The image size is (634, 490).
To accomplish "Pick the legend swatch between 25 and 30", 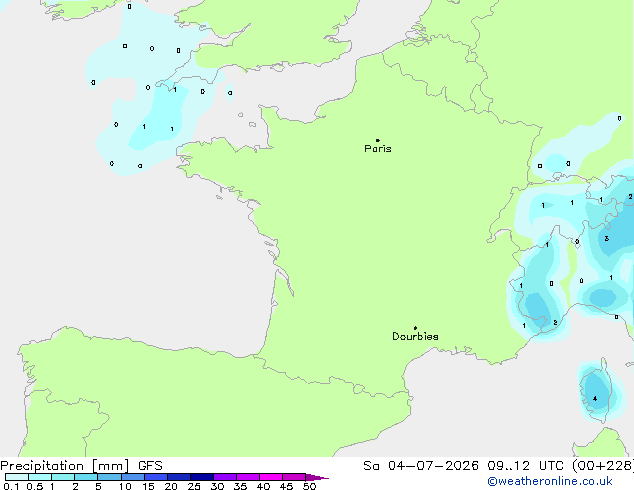I will [202, 477].
